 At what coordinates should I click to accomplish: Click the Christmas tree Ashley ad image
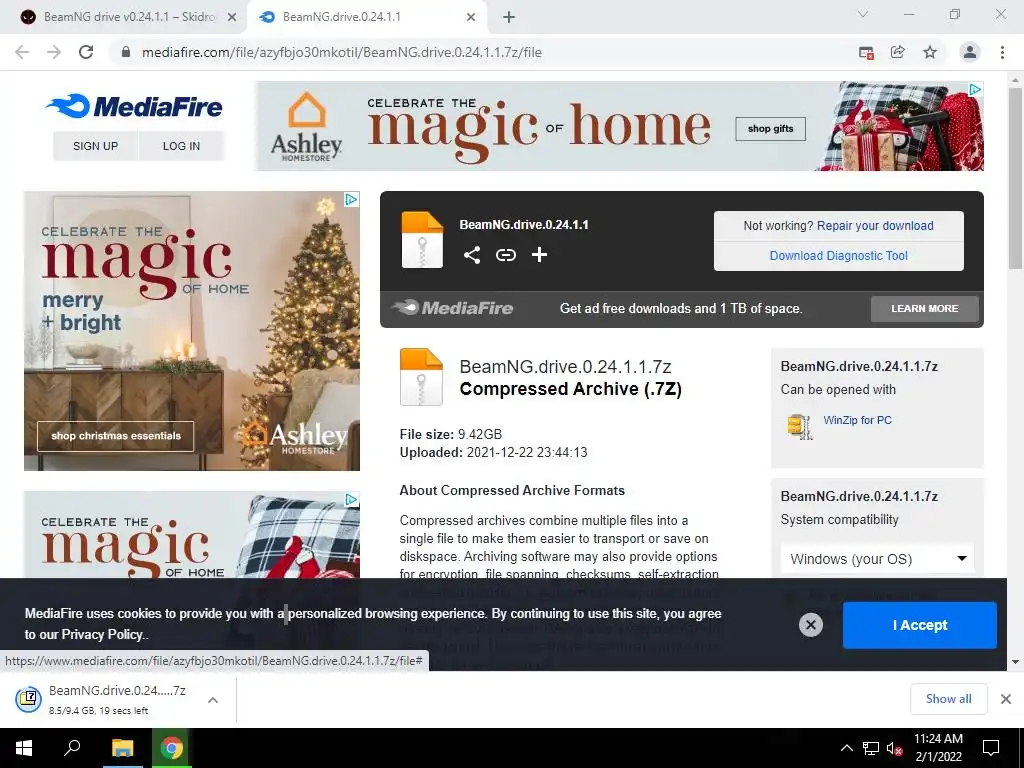191,330
